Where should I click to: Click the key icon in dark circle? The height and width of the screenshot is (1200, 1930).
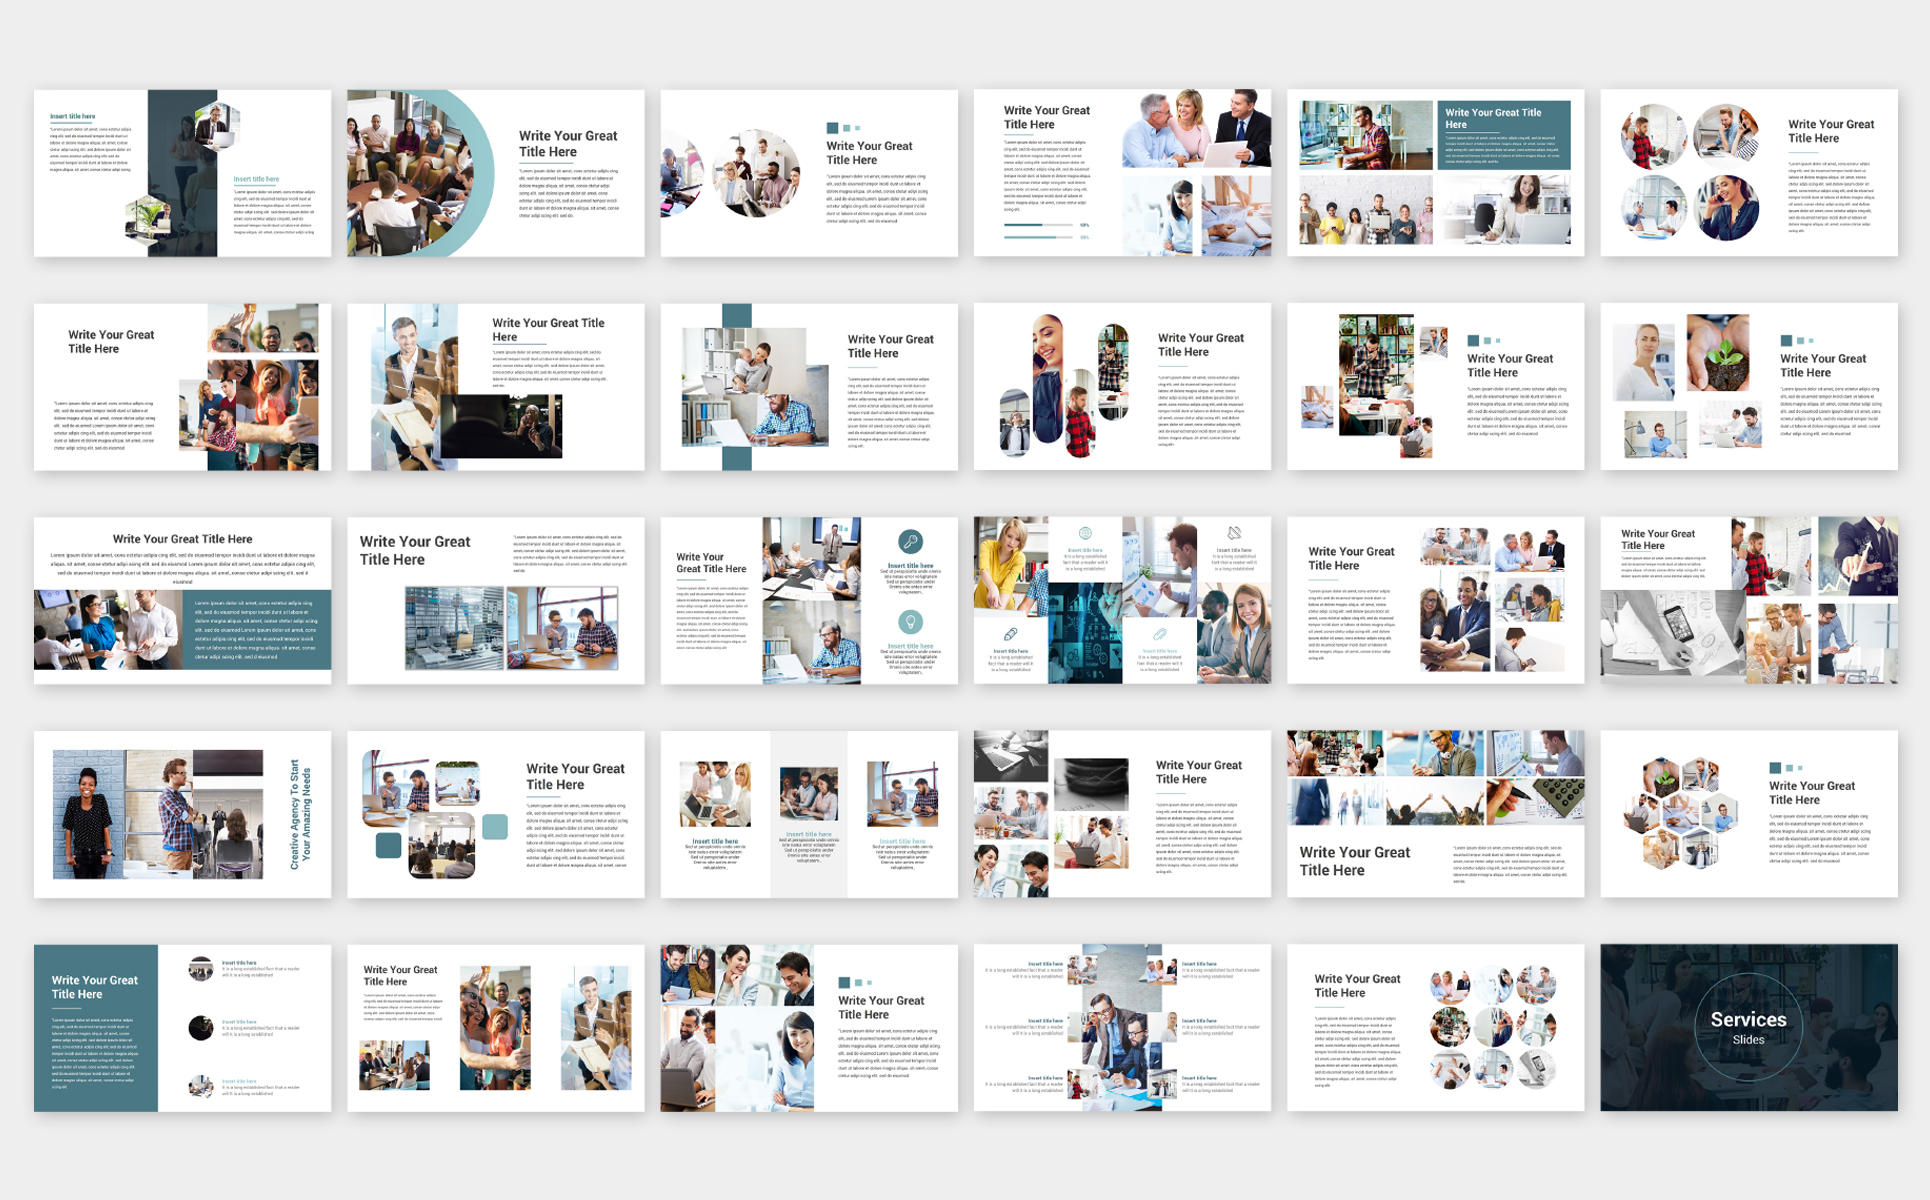909,542
